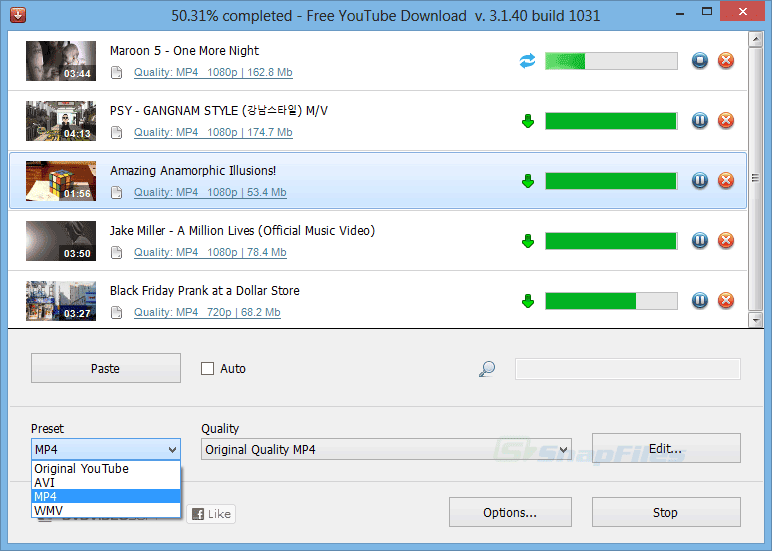Select the highlighted MP4 preset option
This screenshot has height=551, width=772.
(106, 496)
